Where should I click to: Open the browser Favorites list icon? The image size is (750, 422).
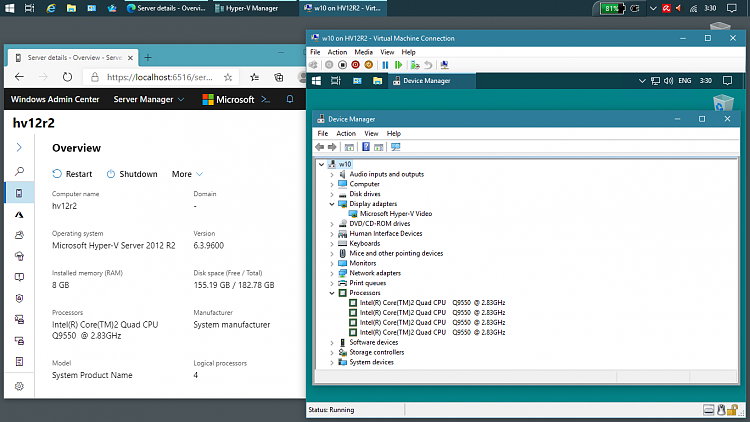click(x=254, y=77)
